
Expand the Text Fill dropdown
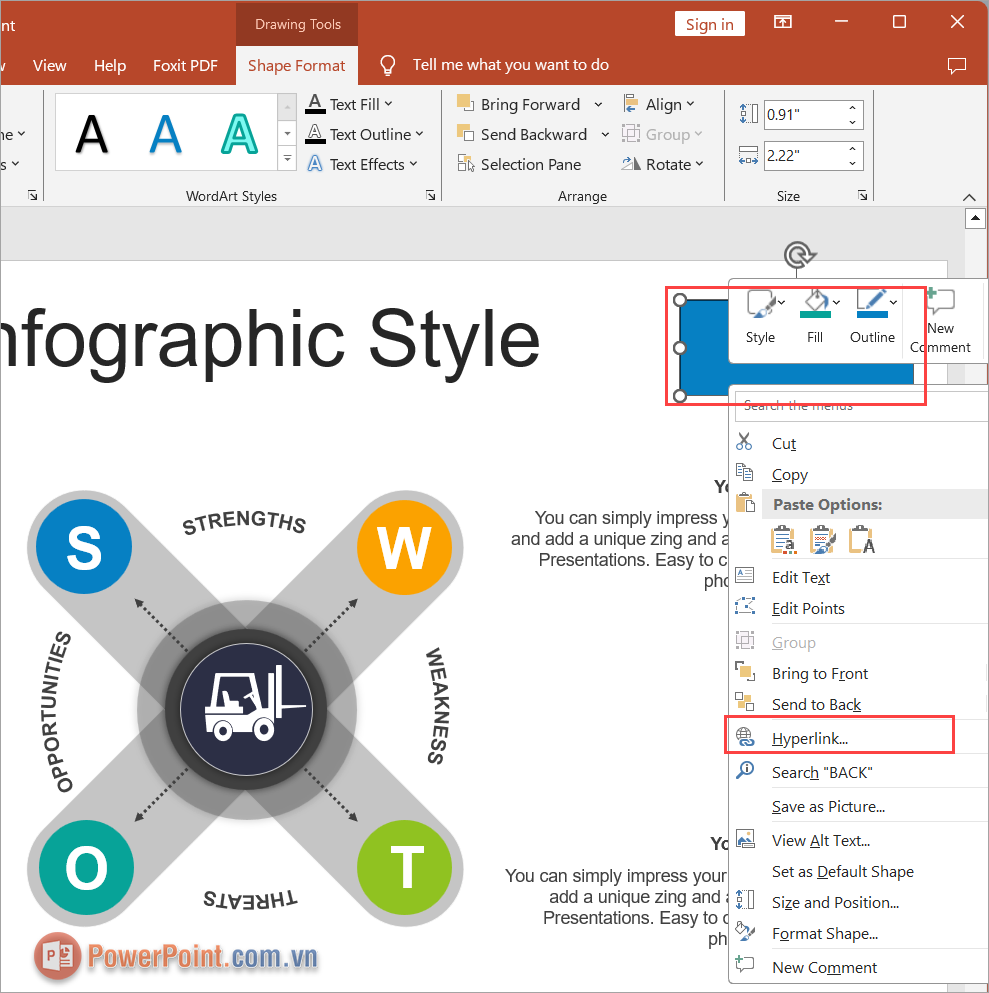pyautogui.click(x=388, y=104)
